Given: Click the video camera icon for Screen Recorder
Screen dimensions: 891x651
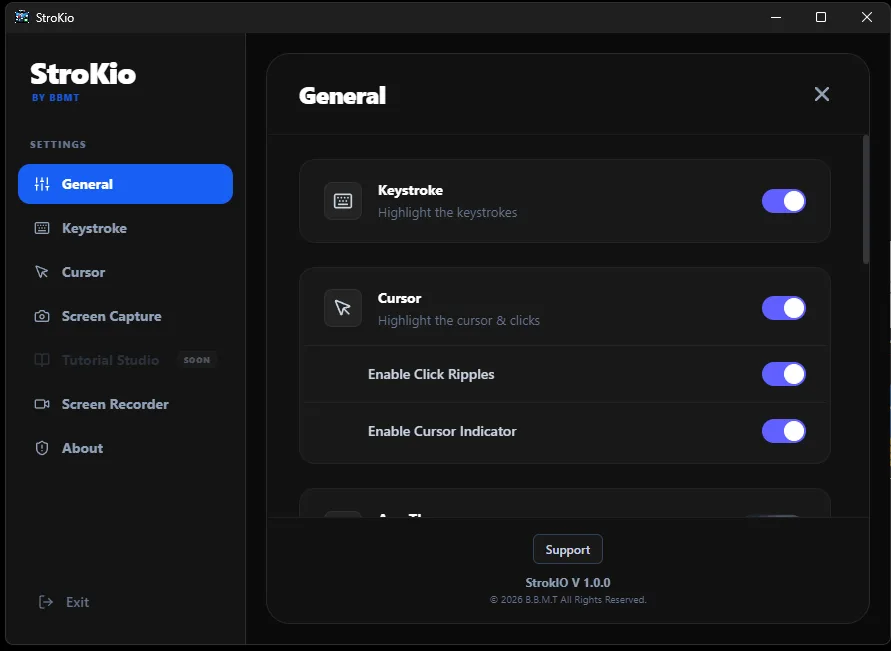Looking at the screenshot, I should click(42, 404).
